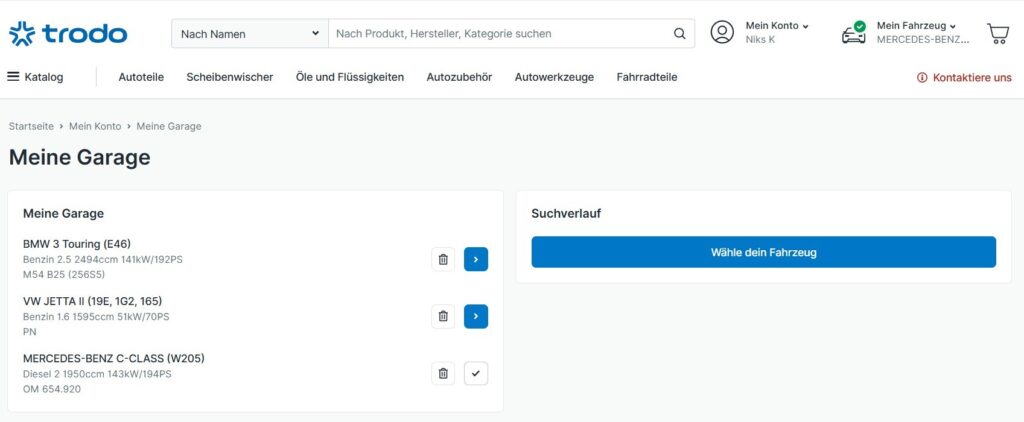Expand the Mein Fahrzeug dropdown
The width and height of the screenshot is (1024, 422).
(x=916, y=26)
